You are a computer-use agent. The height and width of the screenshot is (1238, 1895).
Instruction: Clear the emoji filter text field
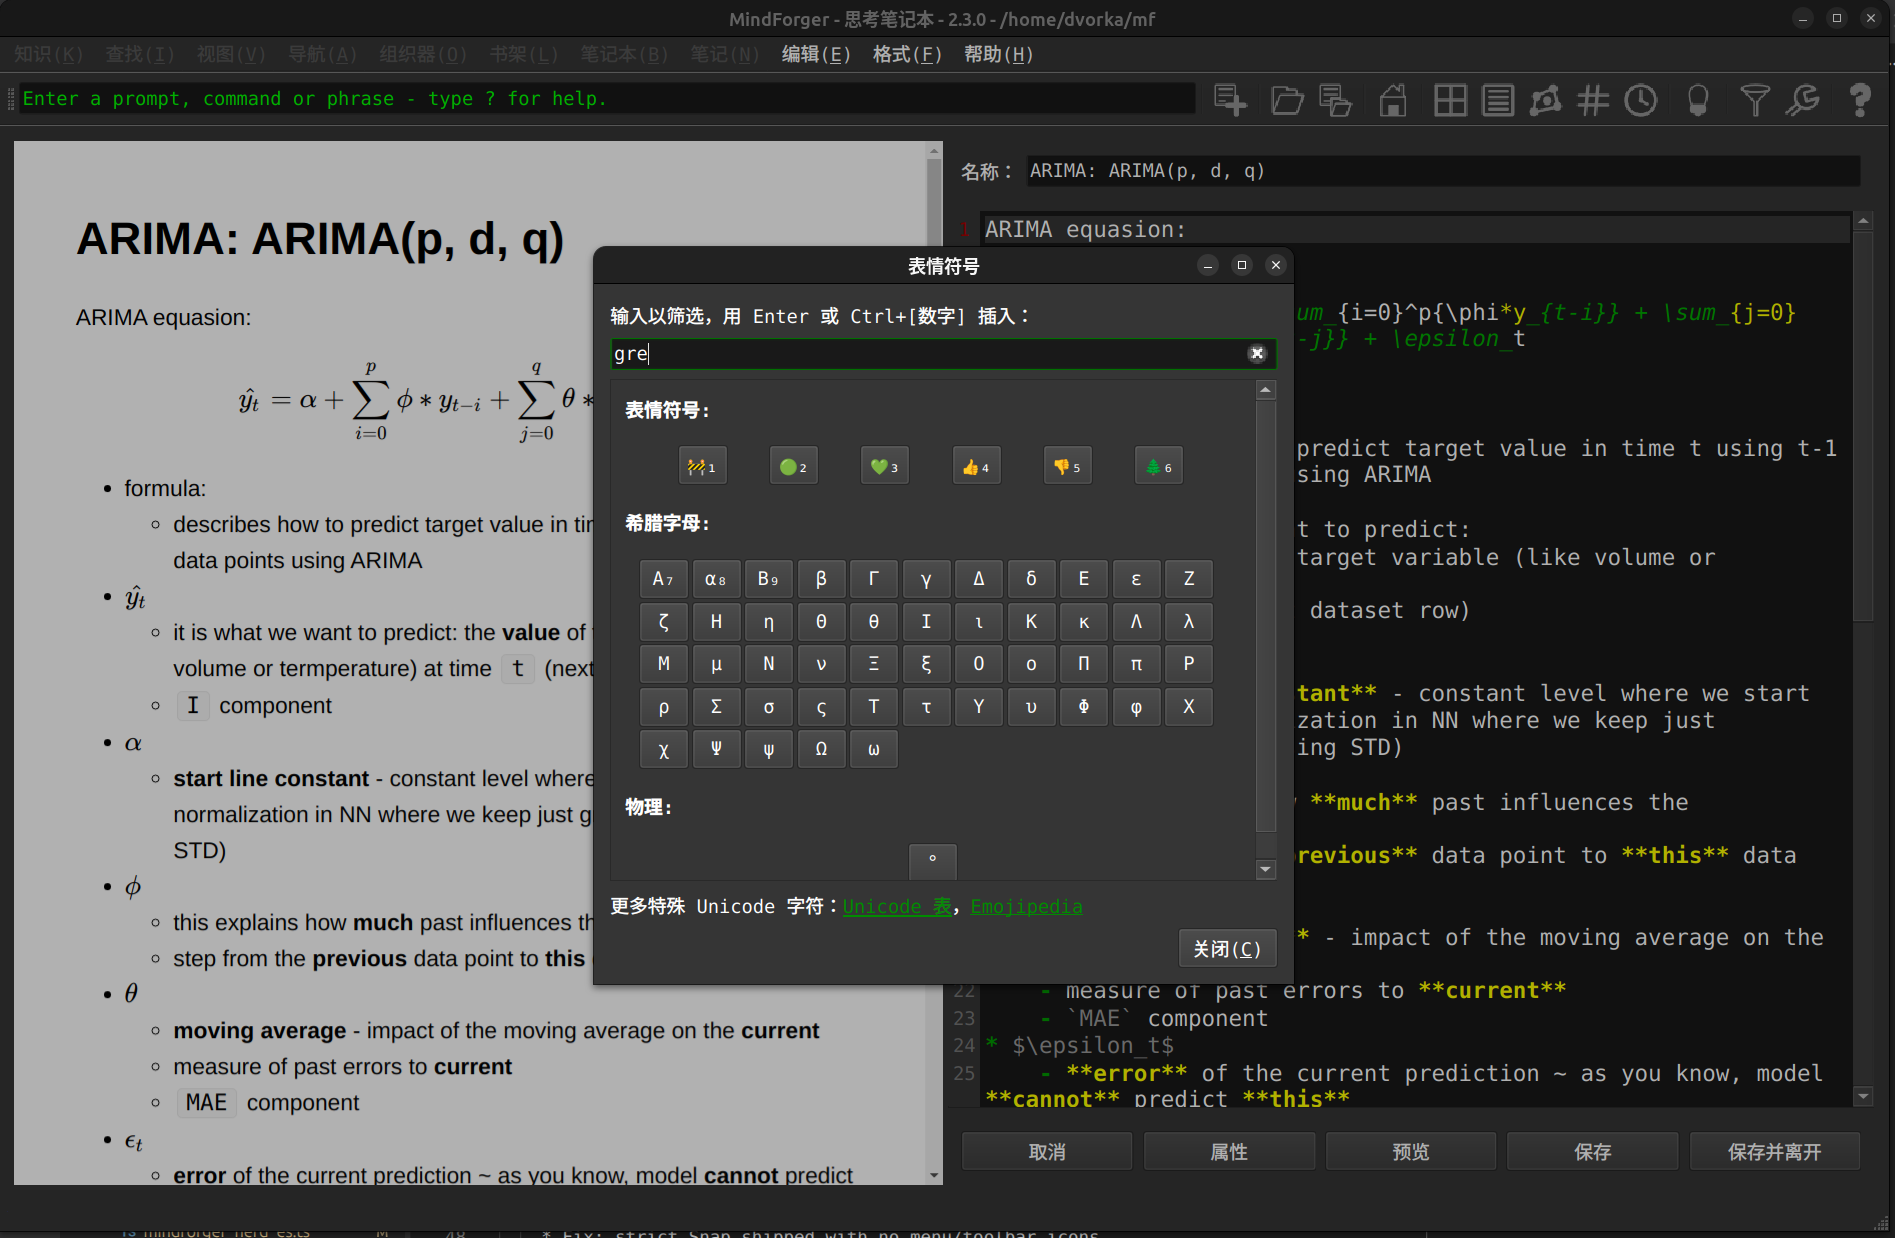pyautogui.click(x=1257, y=353)
